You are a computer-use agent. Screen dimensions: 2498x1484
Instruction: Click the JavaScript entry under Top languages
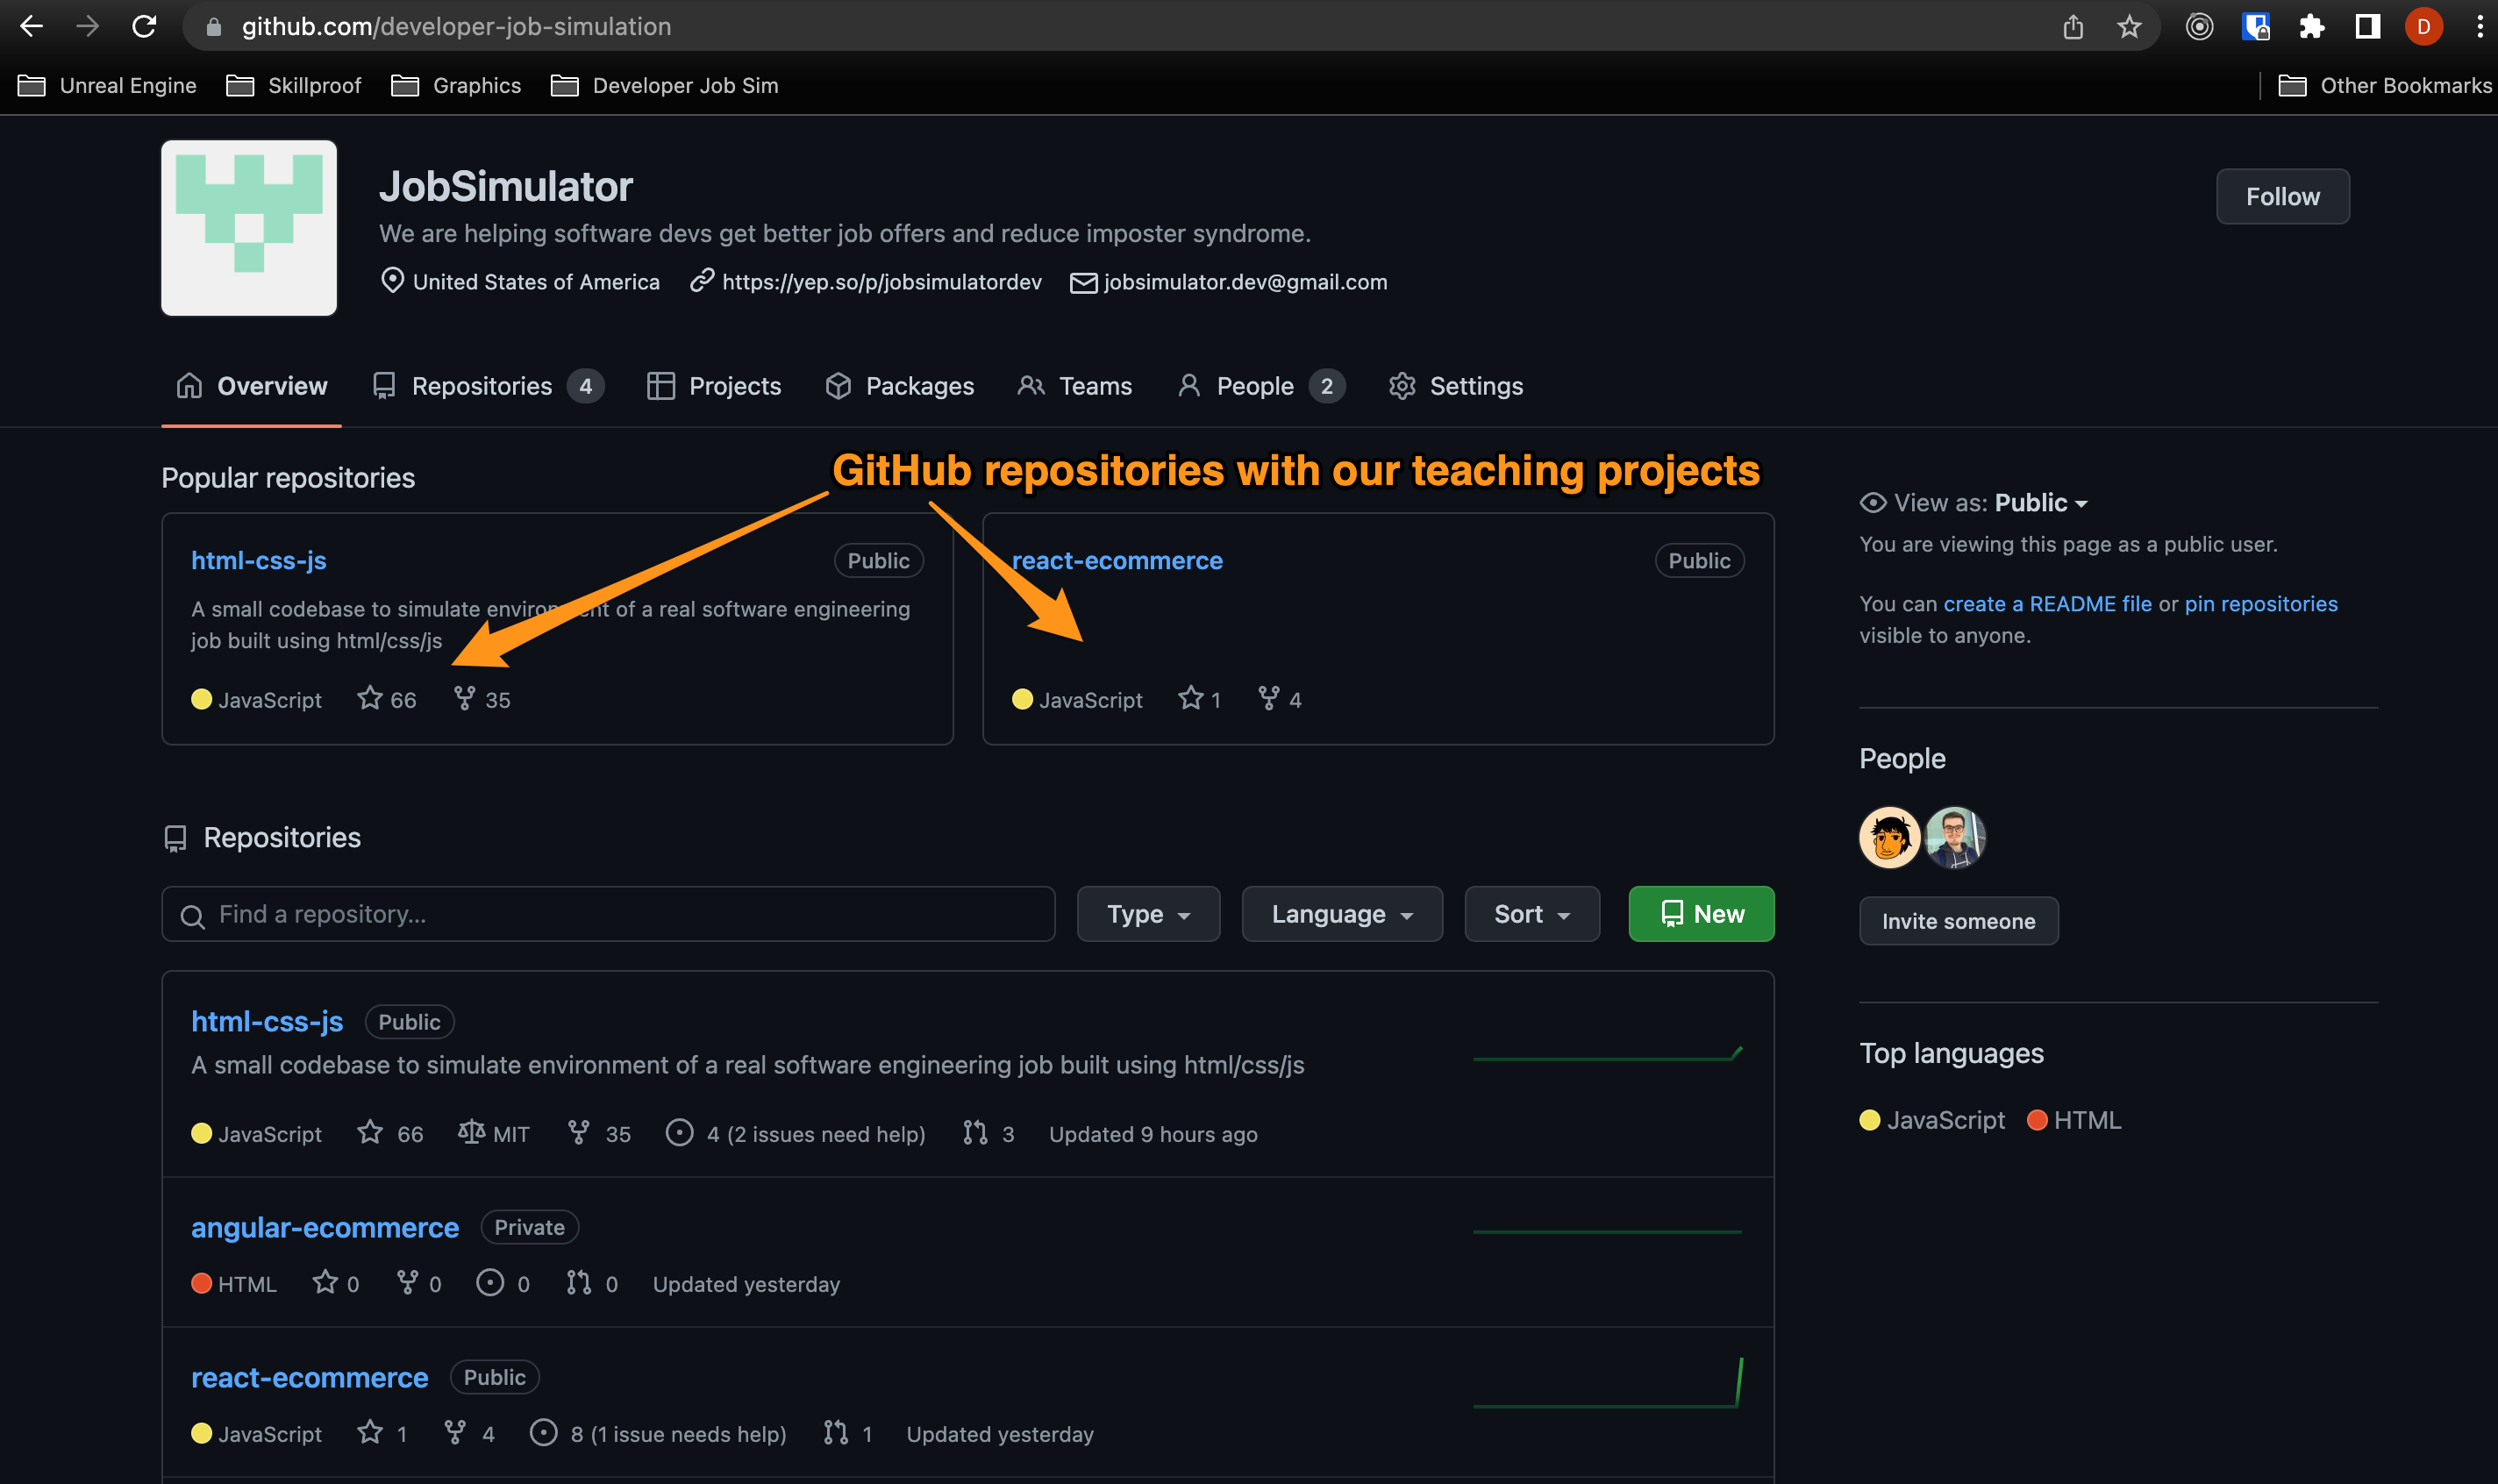(x=1932, y=1120)
